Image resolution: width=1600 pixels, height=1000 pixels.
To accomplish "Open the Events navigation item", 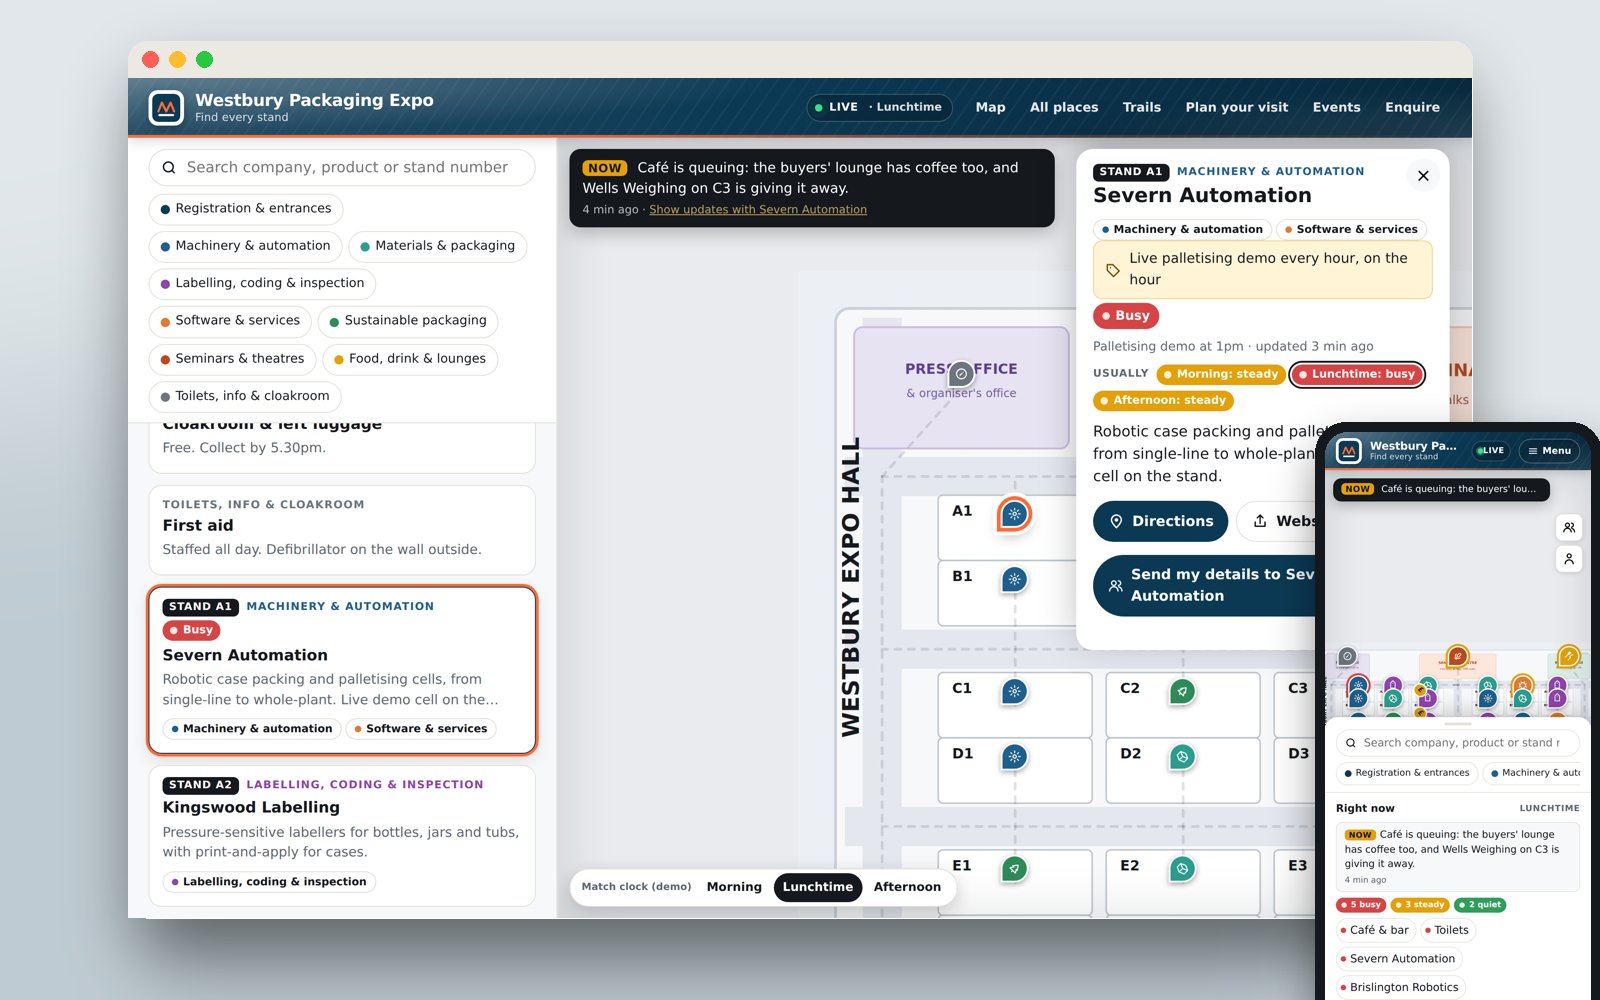I will 1336,107.
